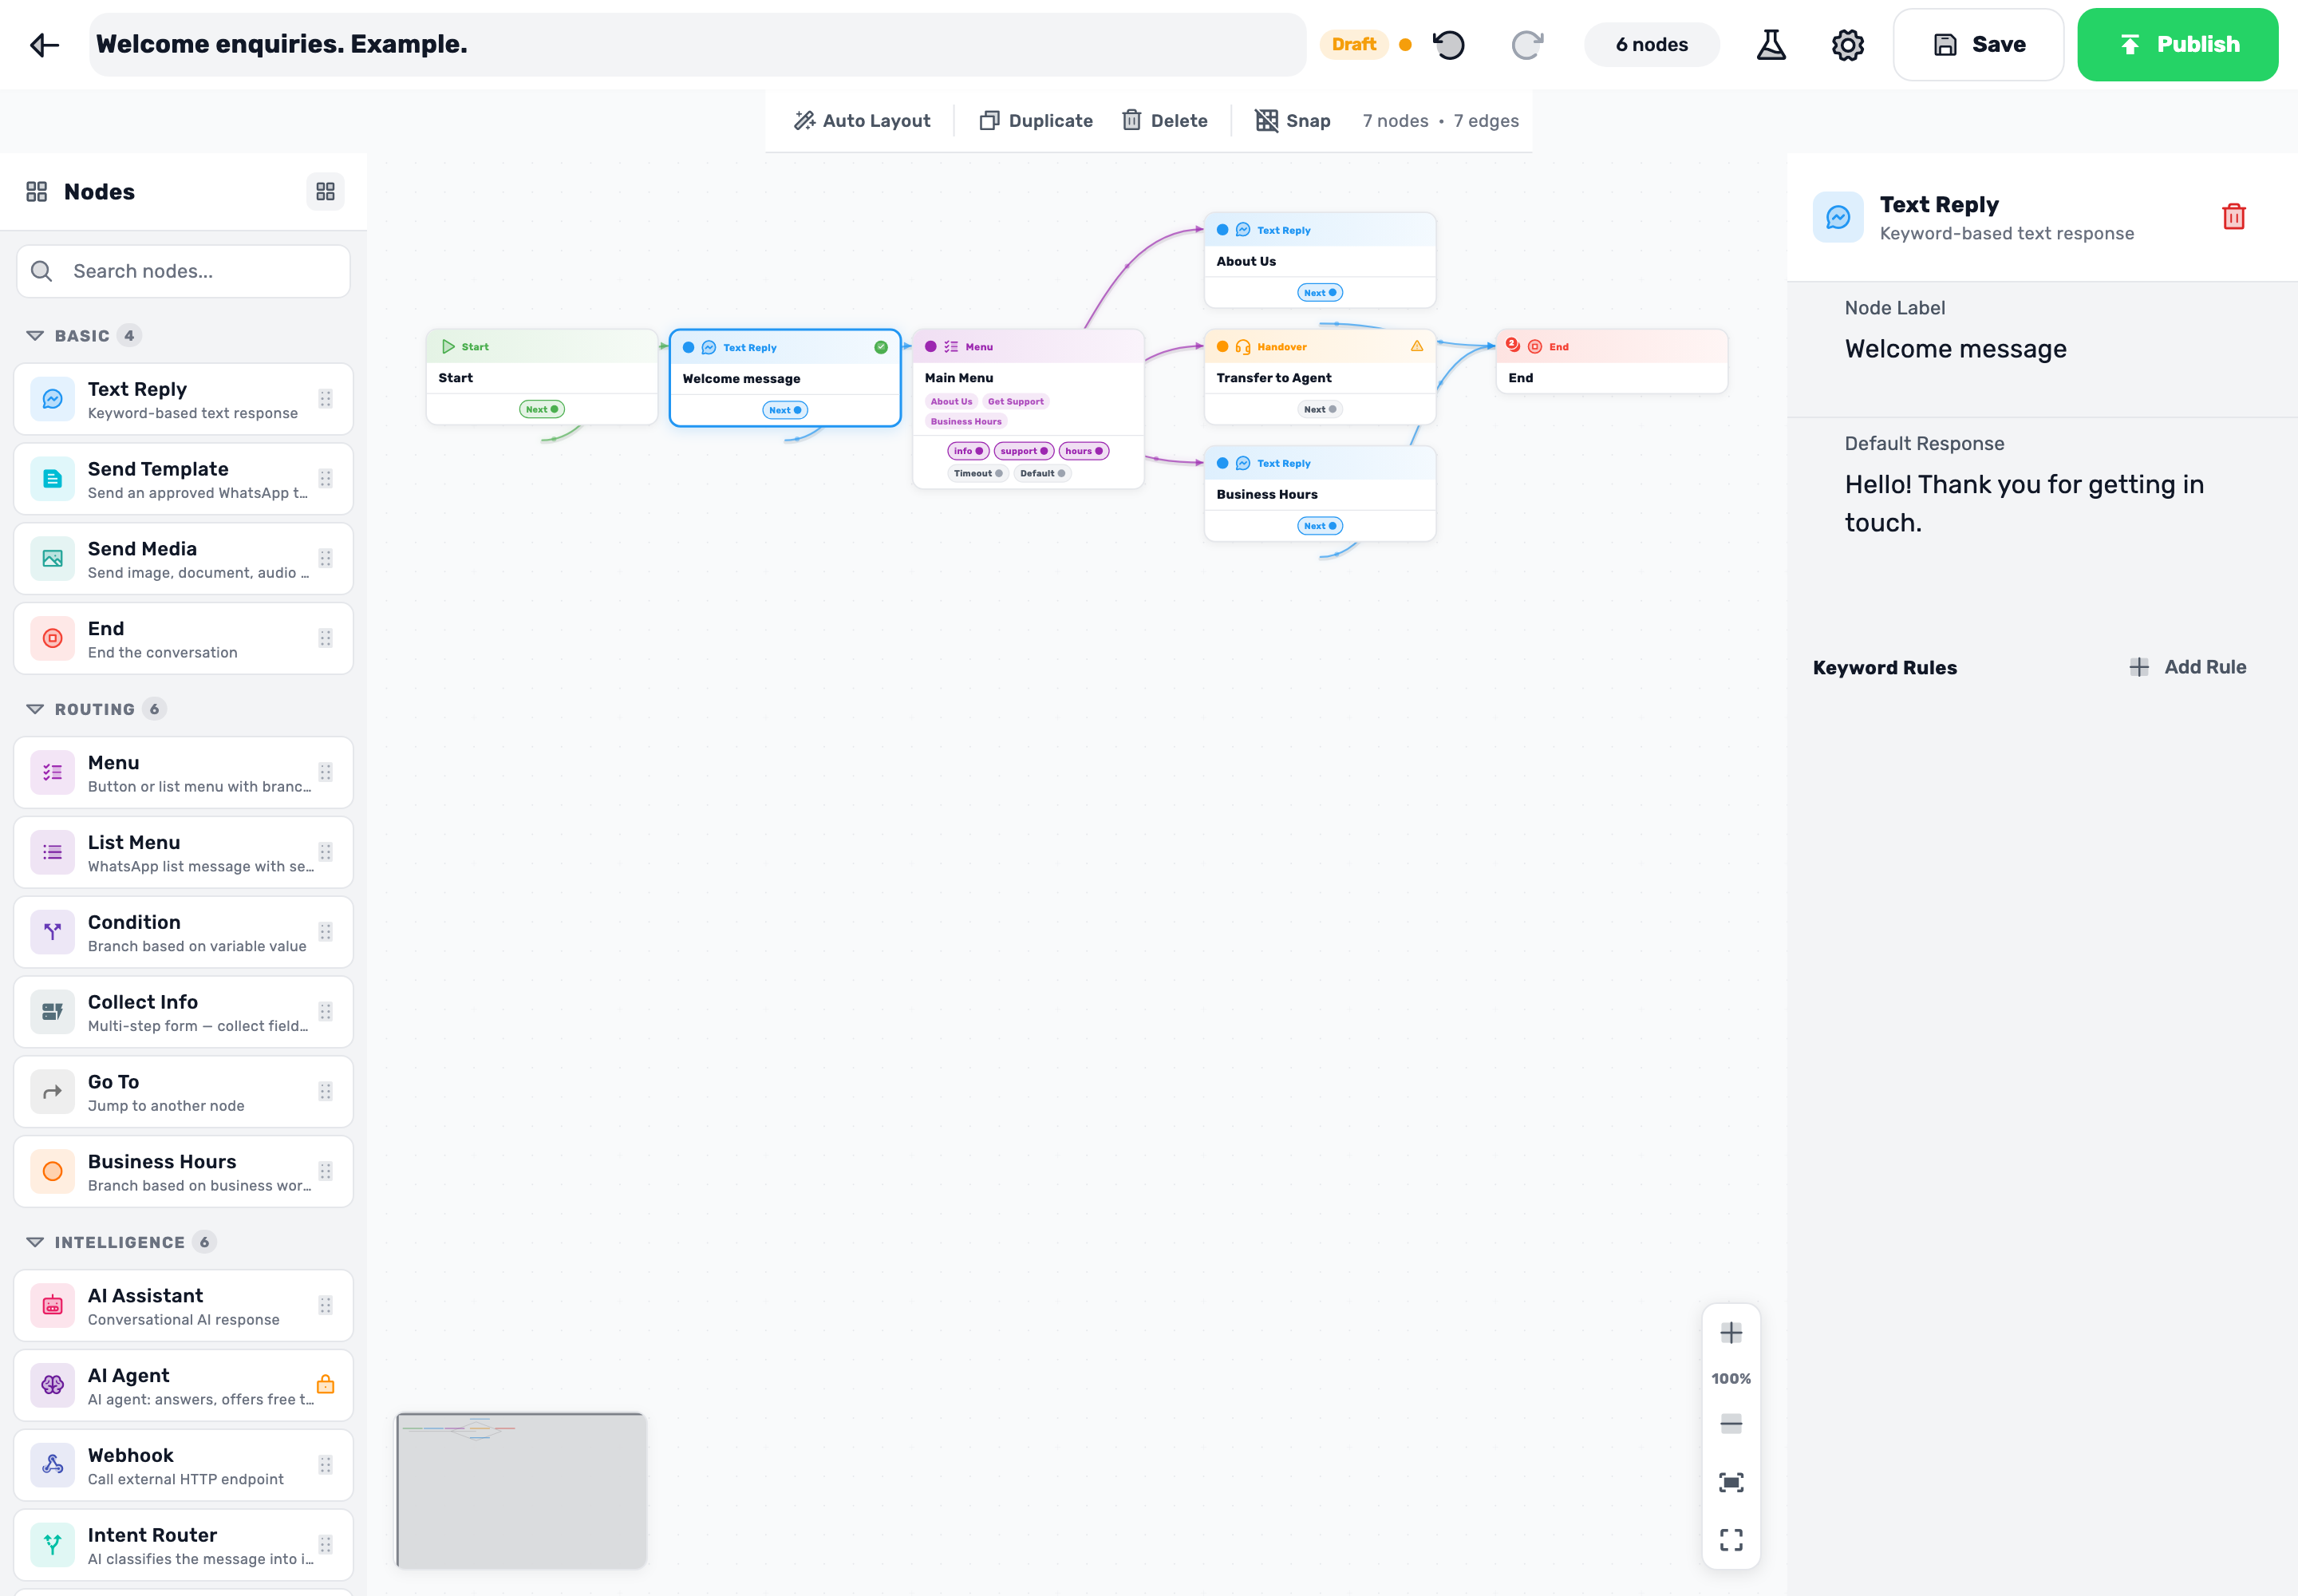Click the 'hours' output port

(x=1084, y=451)
